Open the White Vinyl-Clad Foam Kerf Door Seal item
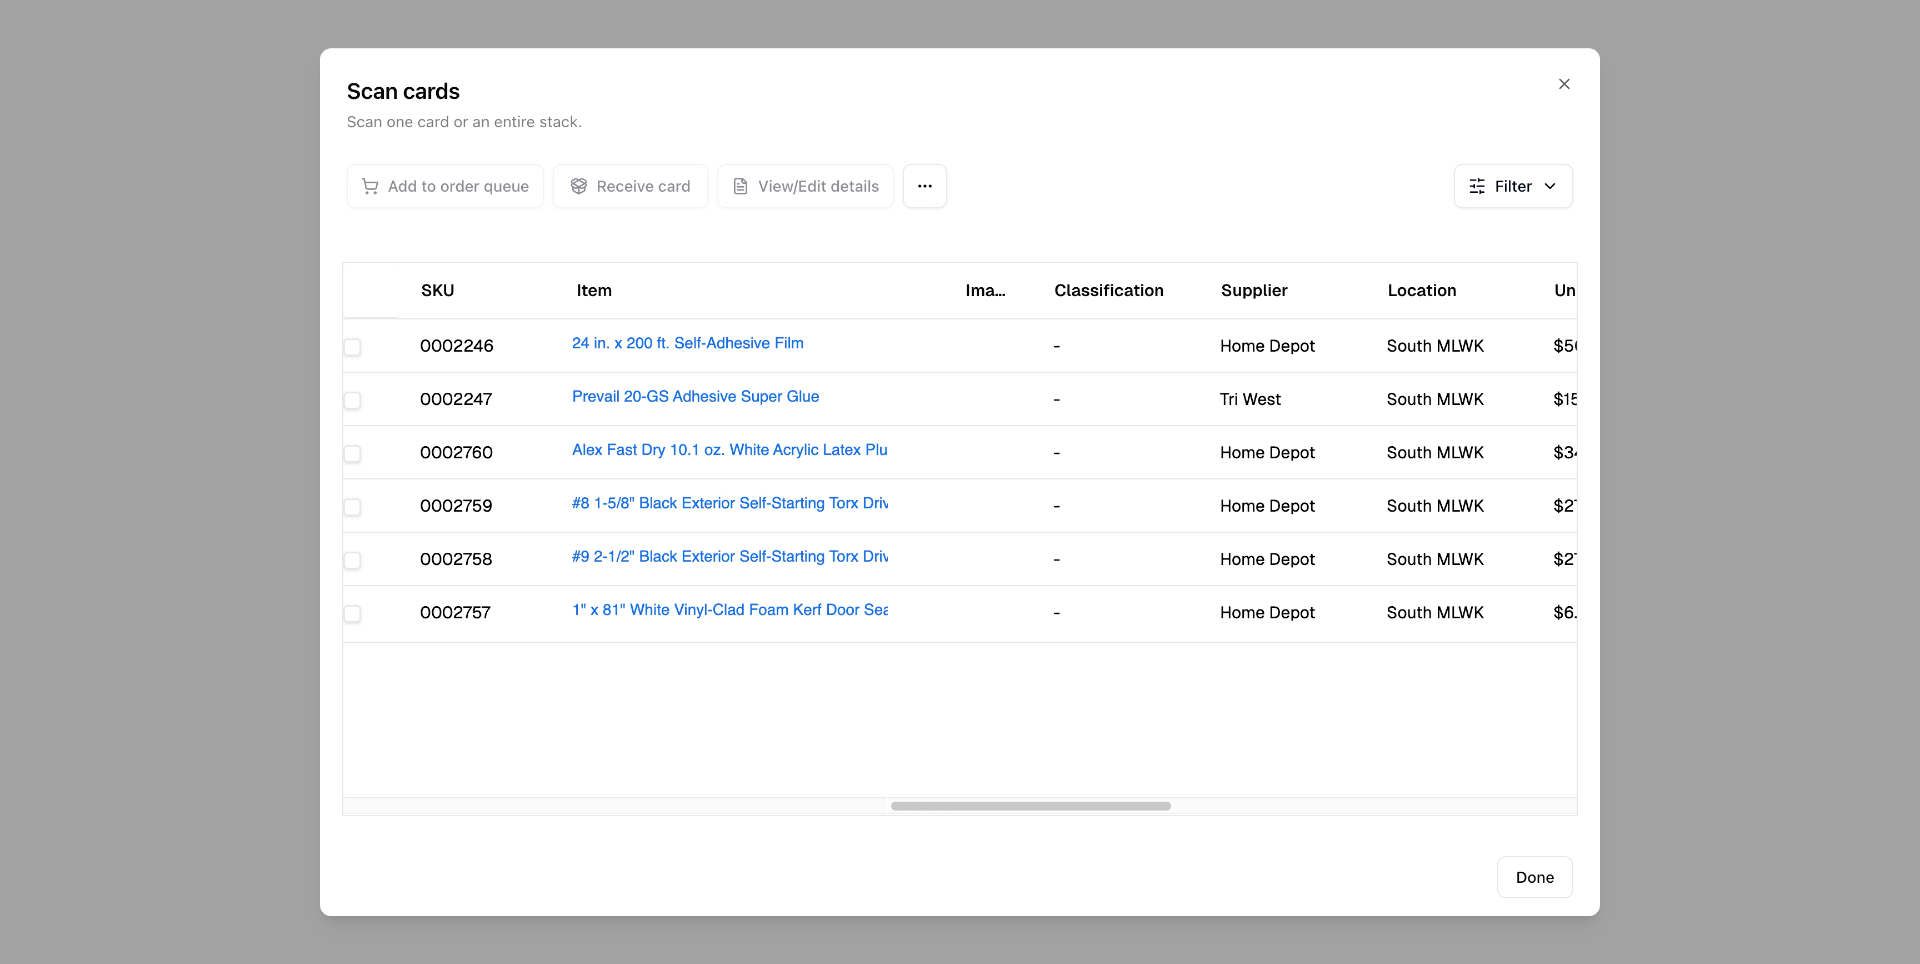 tap(730, 609)
